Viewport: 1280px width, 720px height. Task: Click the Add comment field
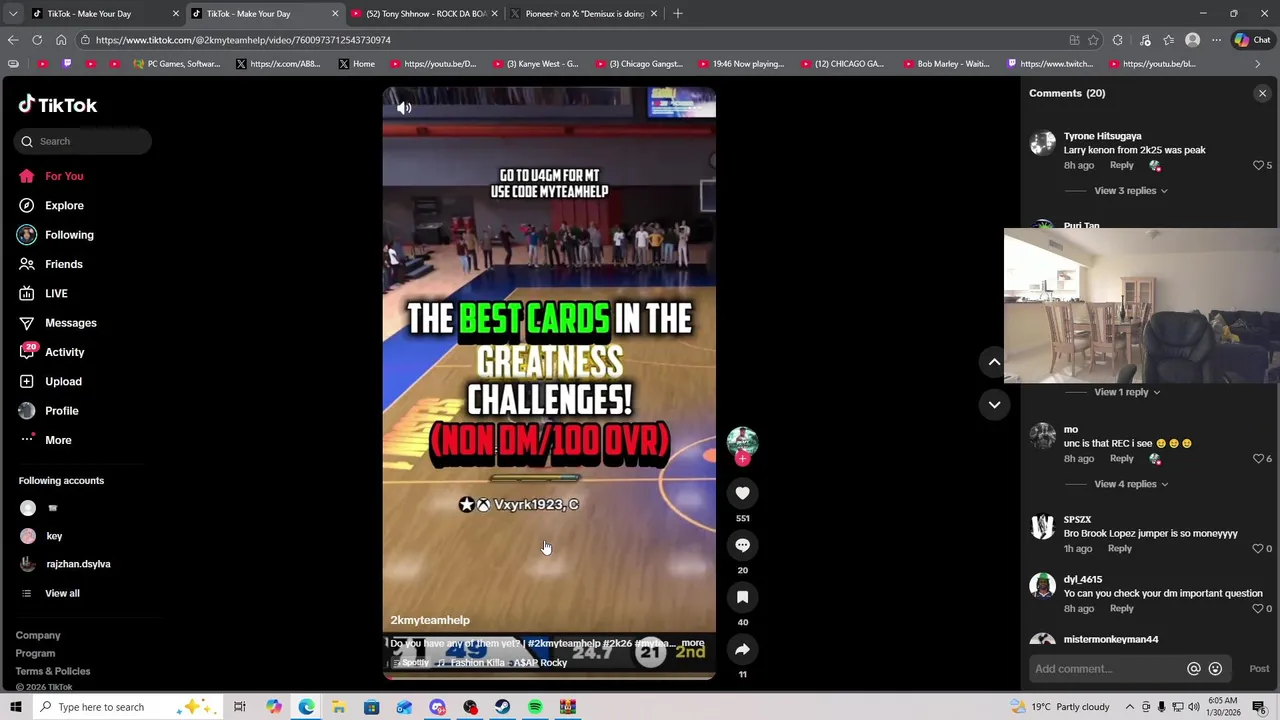coord(1108,669)
